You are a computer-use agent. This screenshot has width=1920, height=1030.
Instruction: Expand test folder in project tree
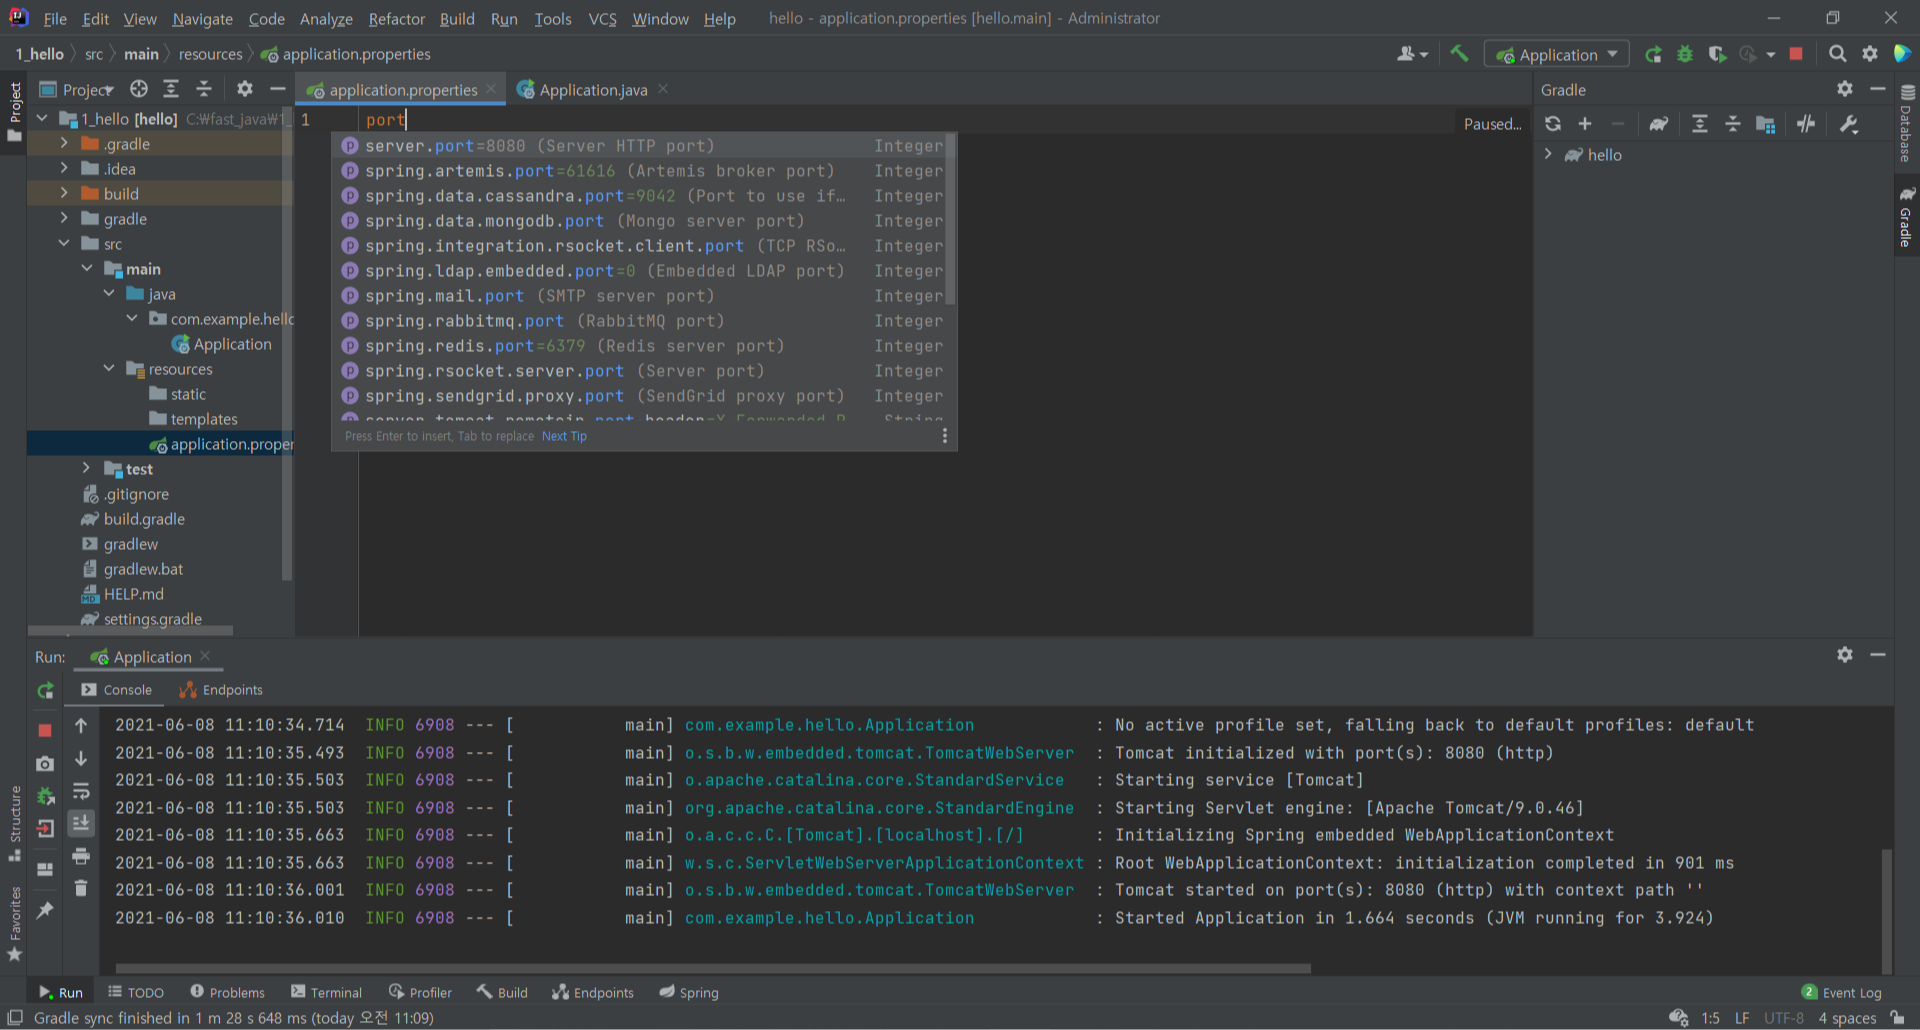[86, 468]
